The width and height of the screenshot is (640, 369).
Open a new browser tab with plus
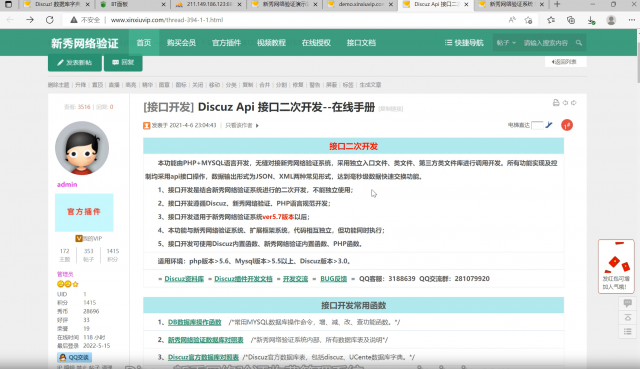tap(557, 4)
